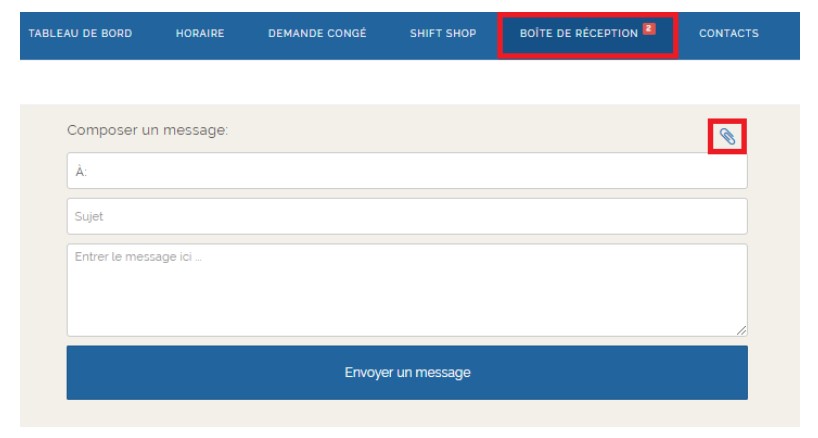This screenshot has height=438, width=818.
Task: Click the 'Sujet' placeholder text
Action: [x=89, y=216]
